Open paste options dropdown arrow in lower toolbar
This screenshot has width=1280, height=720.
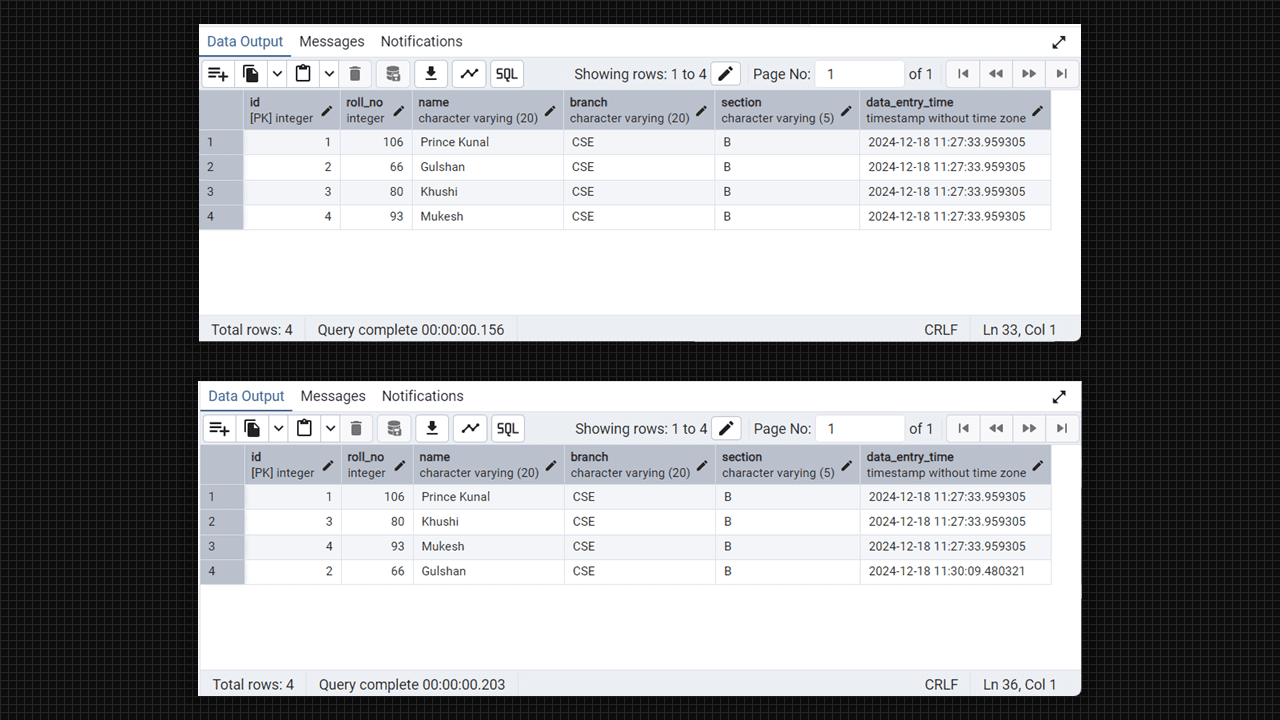point(330,429)
